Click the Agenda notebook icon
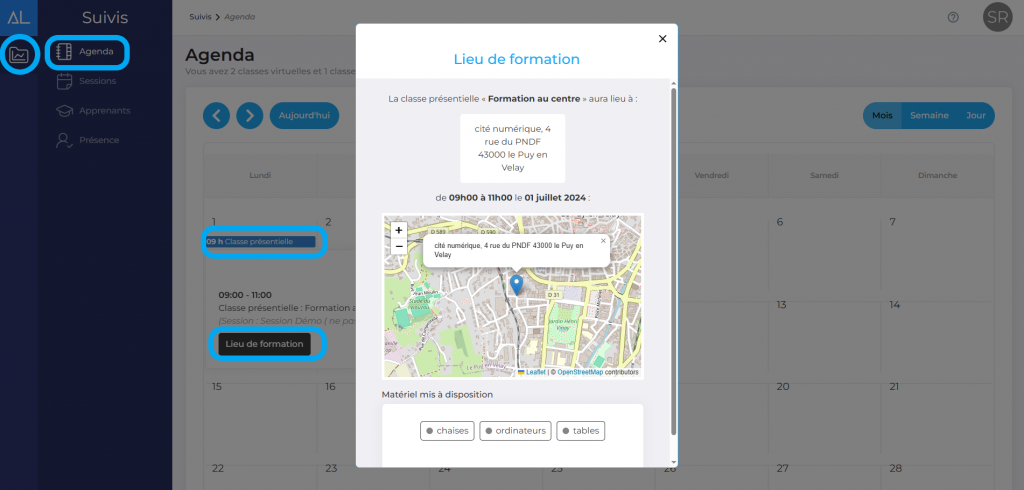This screenshot has height=490, width=1024. [x=64, y=51]
